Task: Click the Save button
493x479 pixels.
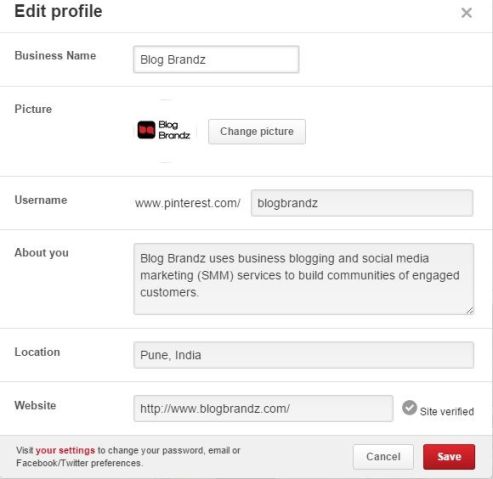Action: [x=449, y=457]
